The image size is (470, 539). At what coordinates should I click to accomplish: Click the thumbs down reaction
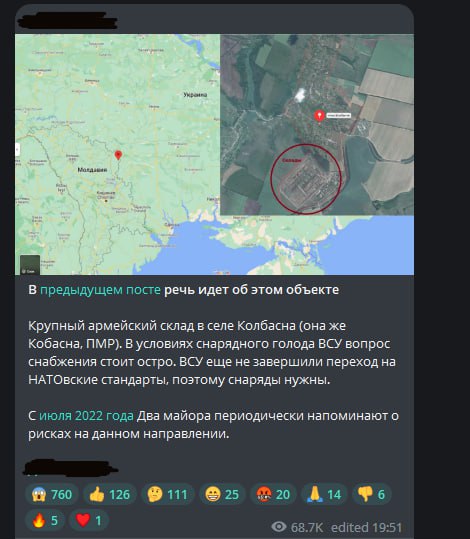(372, 494)
